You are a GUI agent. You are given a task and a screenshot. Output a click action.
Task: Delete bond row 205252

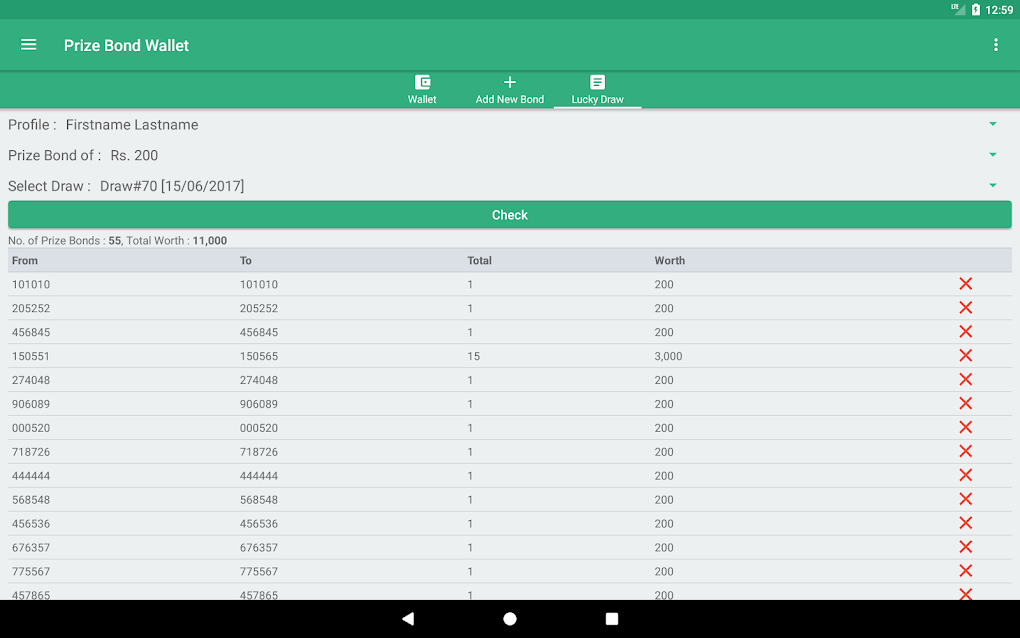[965, 308]
